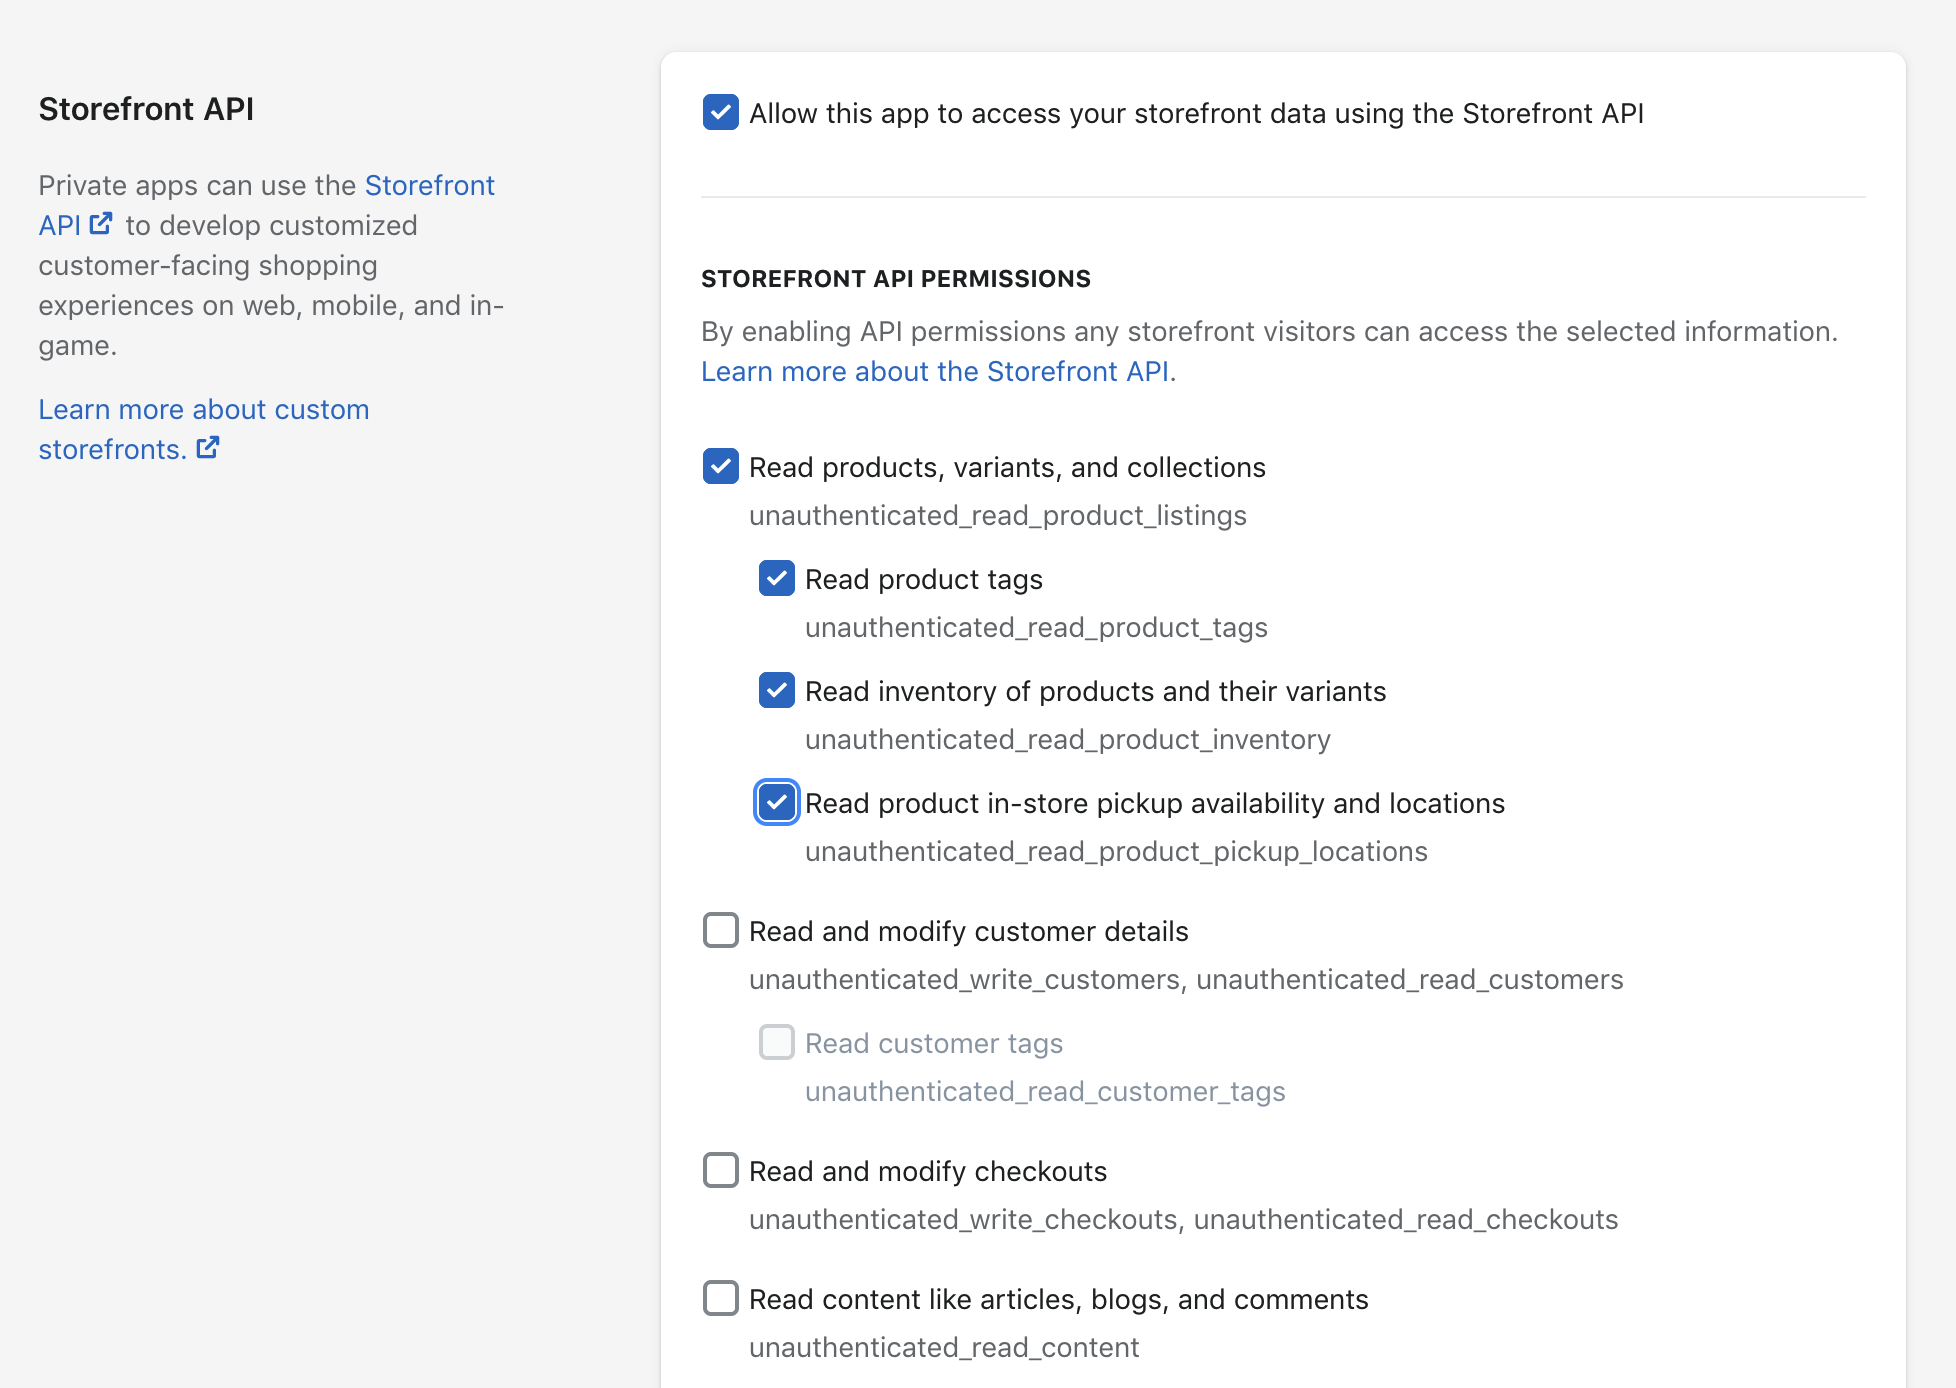Image resolution: width=1956 pixels, height=1388 pixels.
Task: Uncheck in-store pickup availability and locations checkbox
Action: (776, 803)
